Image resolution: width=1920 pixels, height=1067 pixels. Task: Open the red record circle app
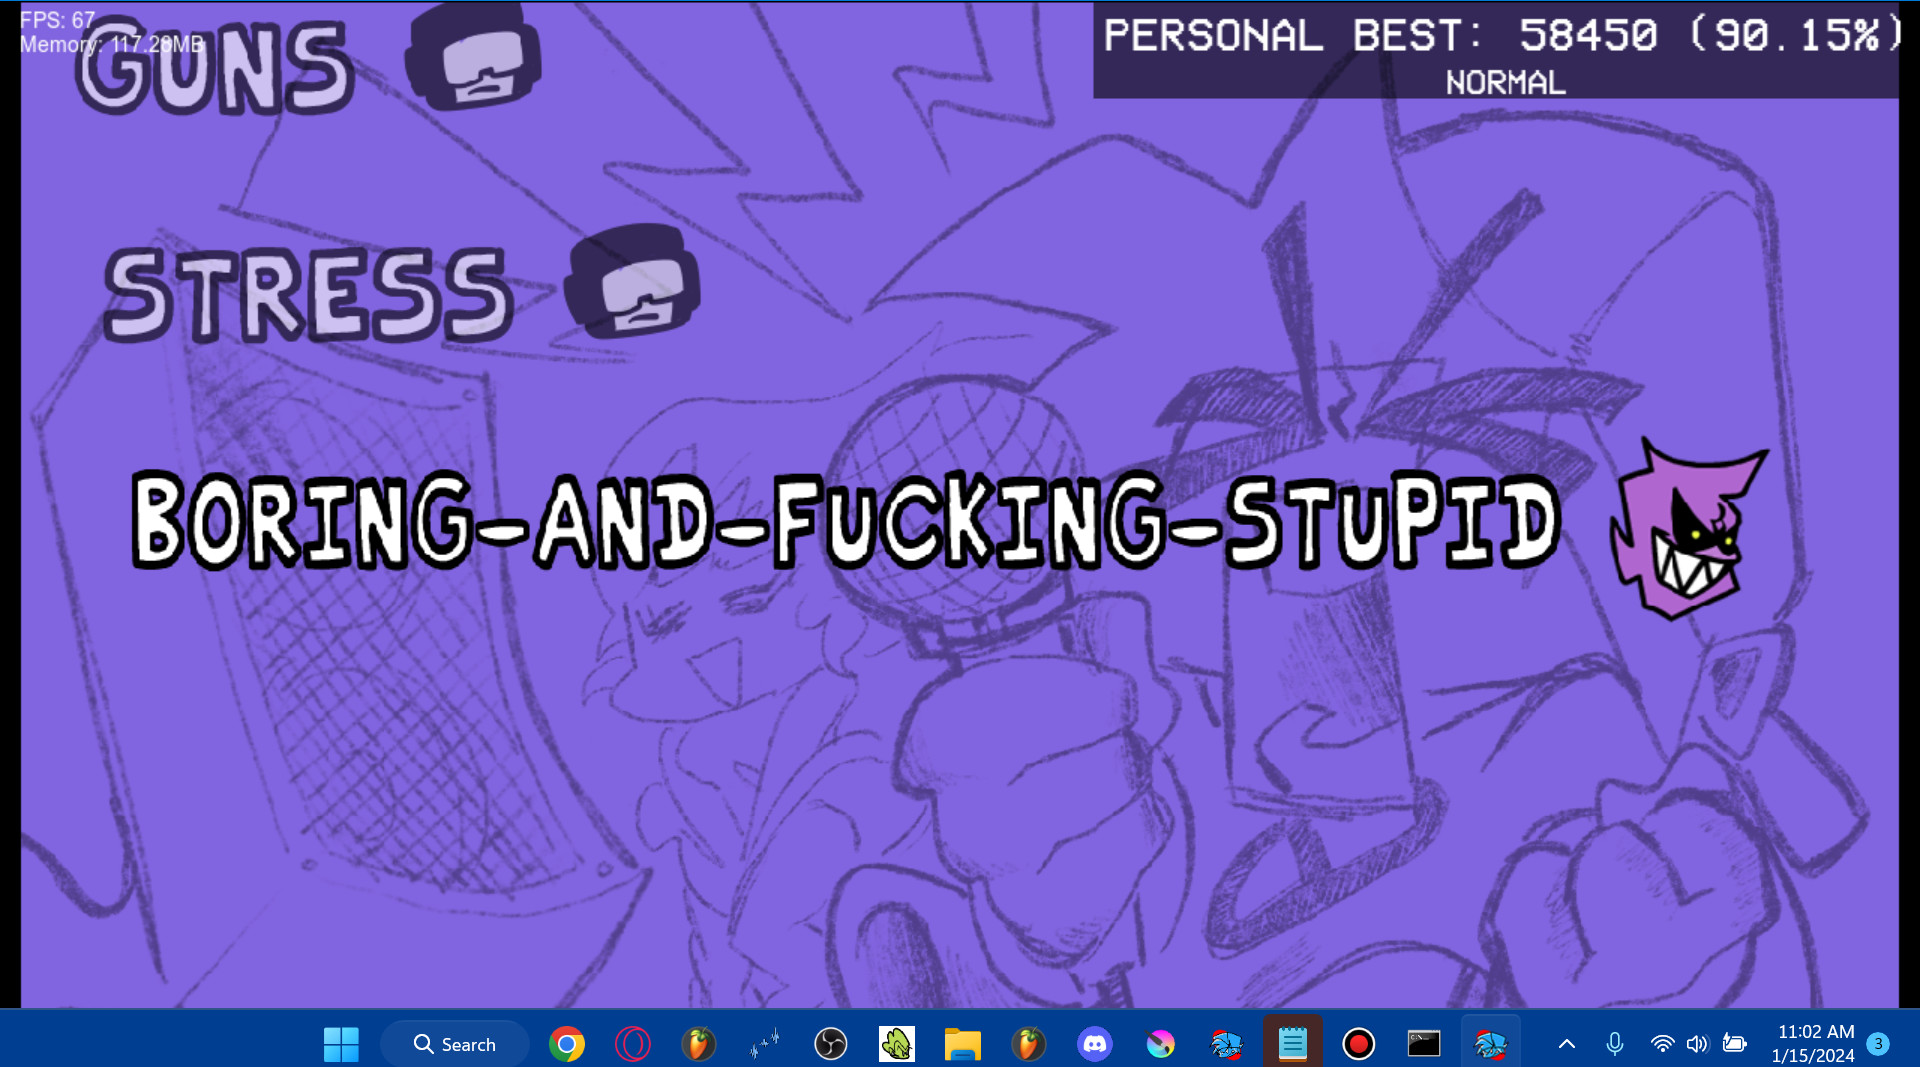[x=1359, y=1044]
